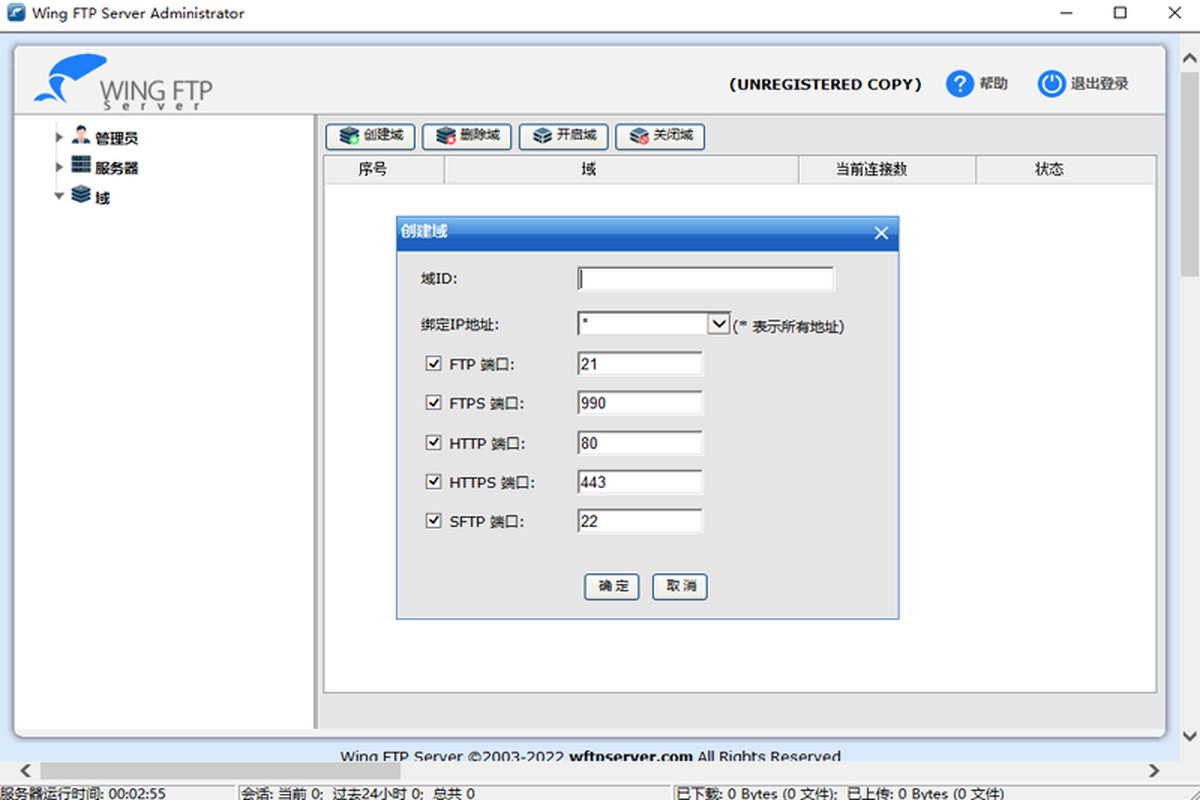
Task: Click the Stop Domain (关闭域) toolbar icon
Action: (x=639, y=136)
